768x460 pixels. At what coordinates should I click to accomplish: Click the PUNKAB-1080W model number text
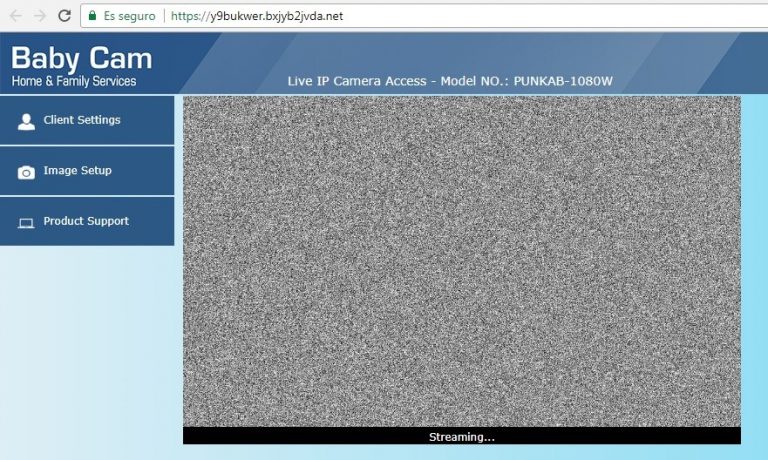(x=562, y=81)
